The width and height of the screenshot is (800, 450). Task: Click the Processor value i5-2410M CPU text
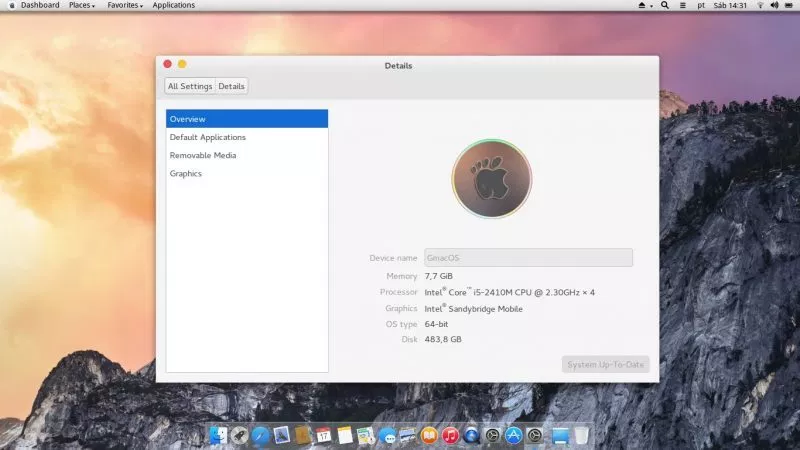[510, 292]
